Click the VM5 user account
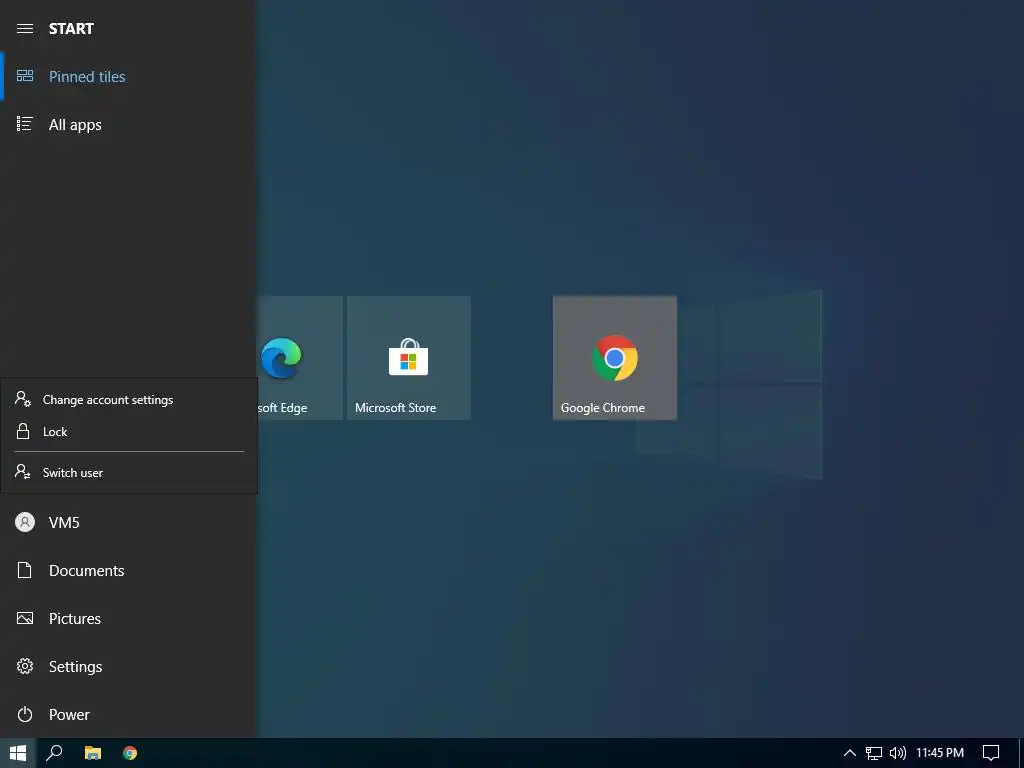This screenshot has width=1024, height=768. tap(129, 522)
